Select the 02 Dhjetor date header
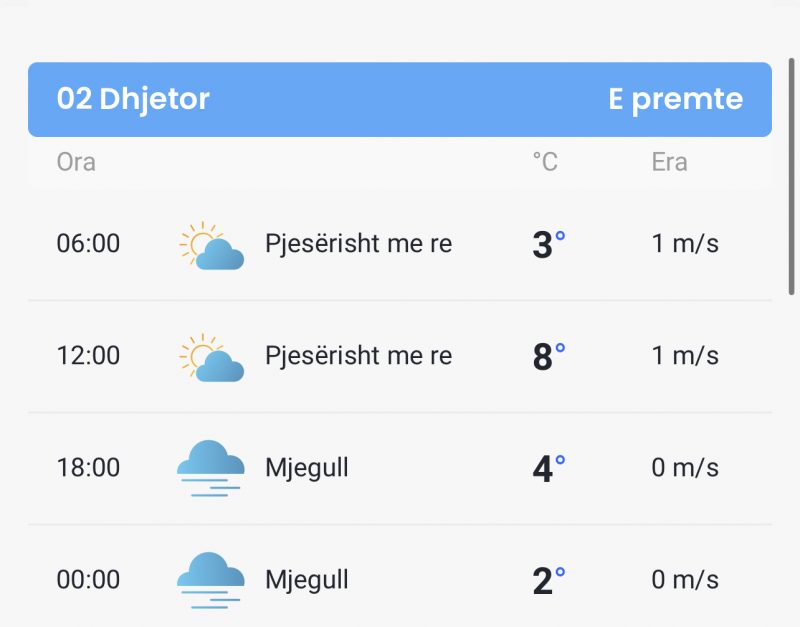Viewport: 800px width, 627px height. pyautogui.click(x=133, y=98)
